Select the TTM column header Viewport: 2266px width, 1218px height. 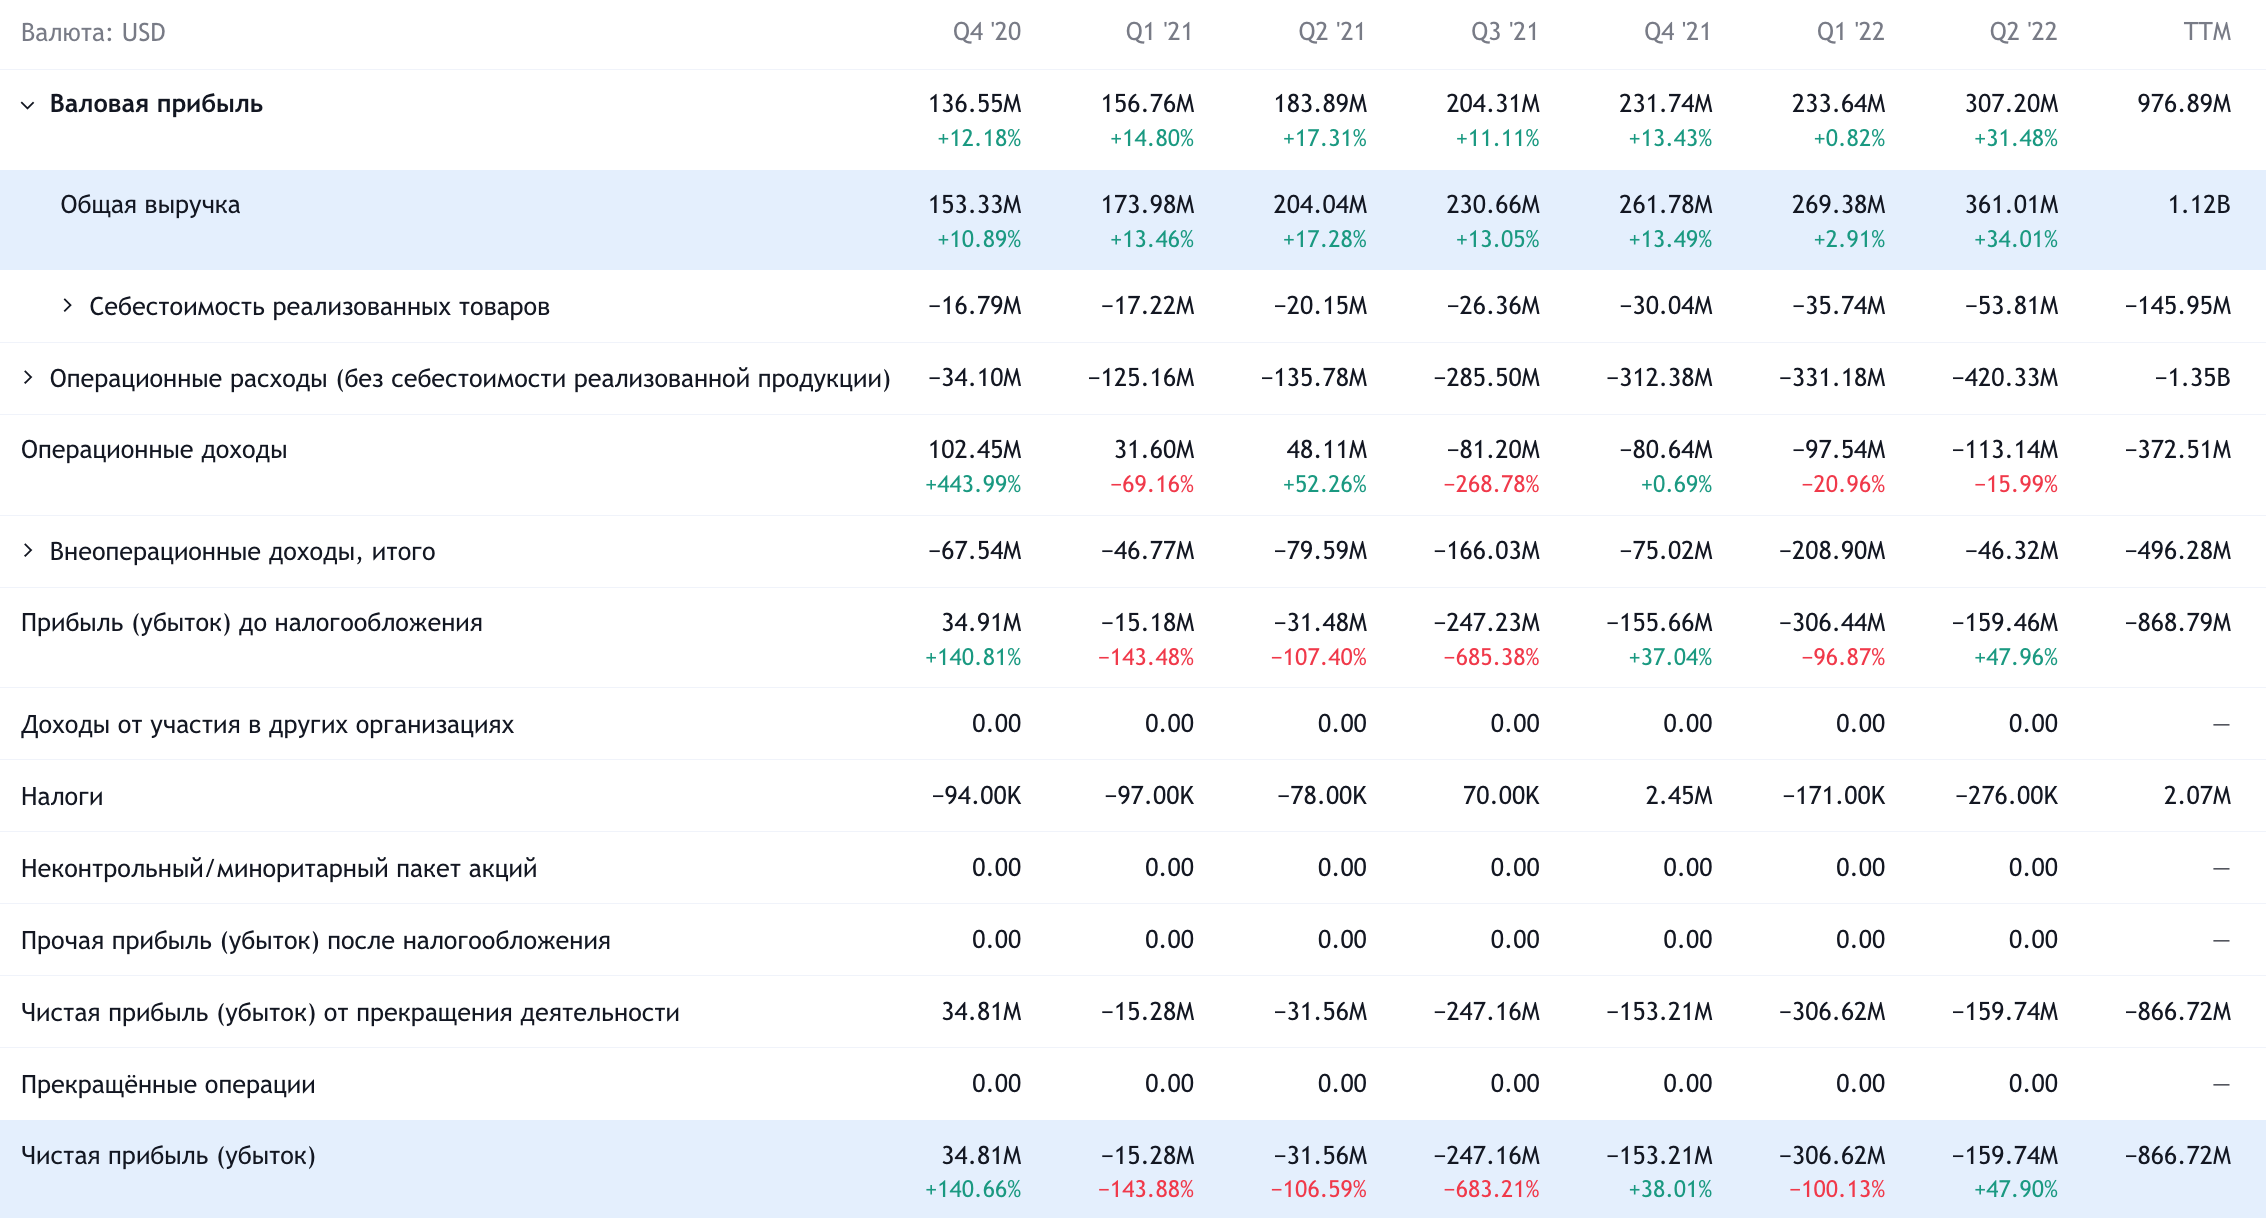point(2207,32)
